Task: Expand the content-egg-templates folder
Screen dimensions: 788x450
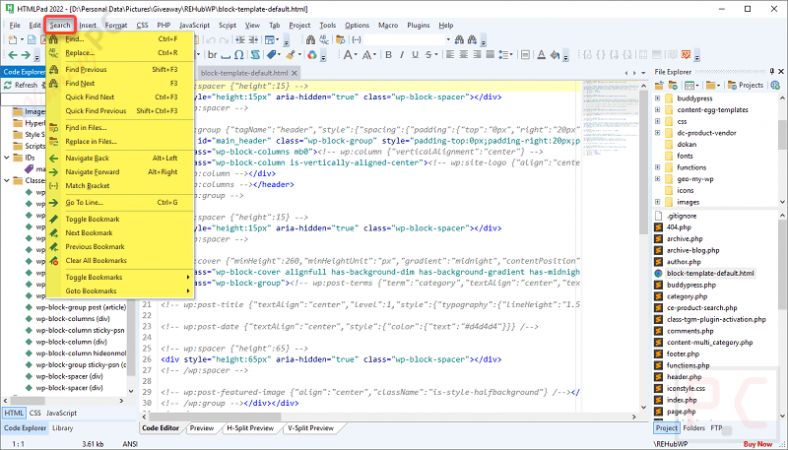Action: pos(657,110)
